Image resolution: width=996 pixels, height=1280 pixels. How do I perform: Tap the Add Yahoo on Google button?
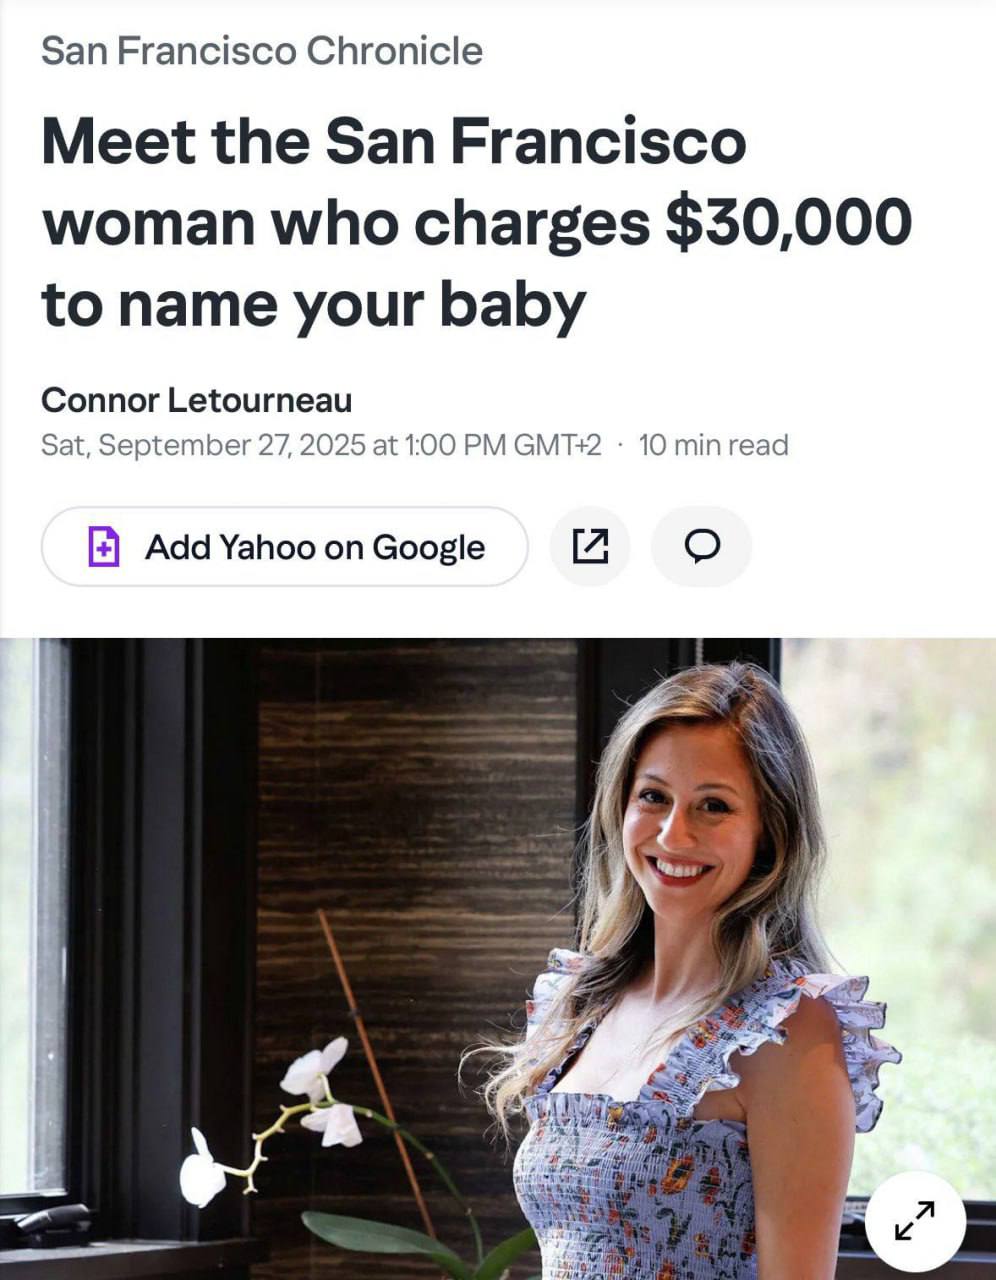(285, 546)
